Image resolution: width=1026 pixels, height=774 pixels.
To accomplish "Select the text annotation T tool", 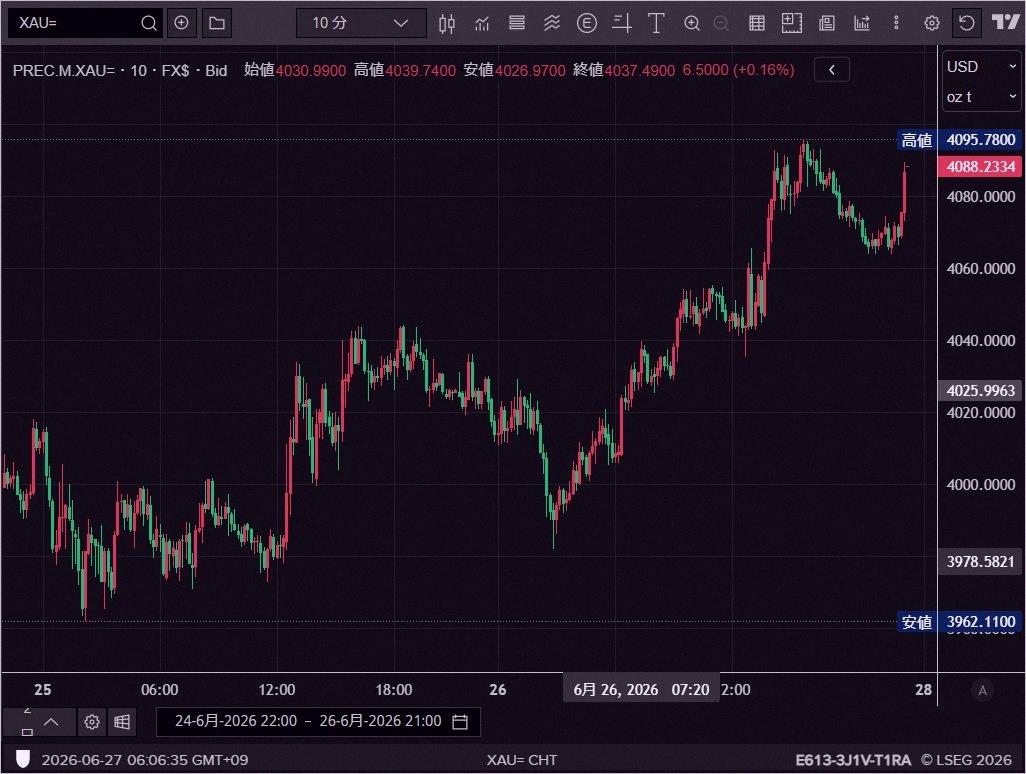I will 656,24.
